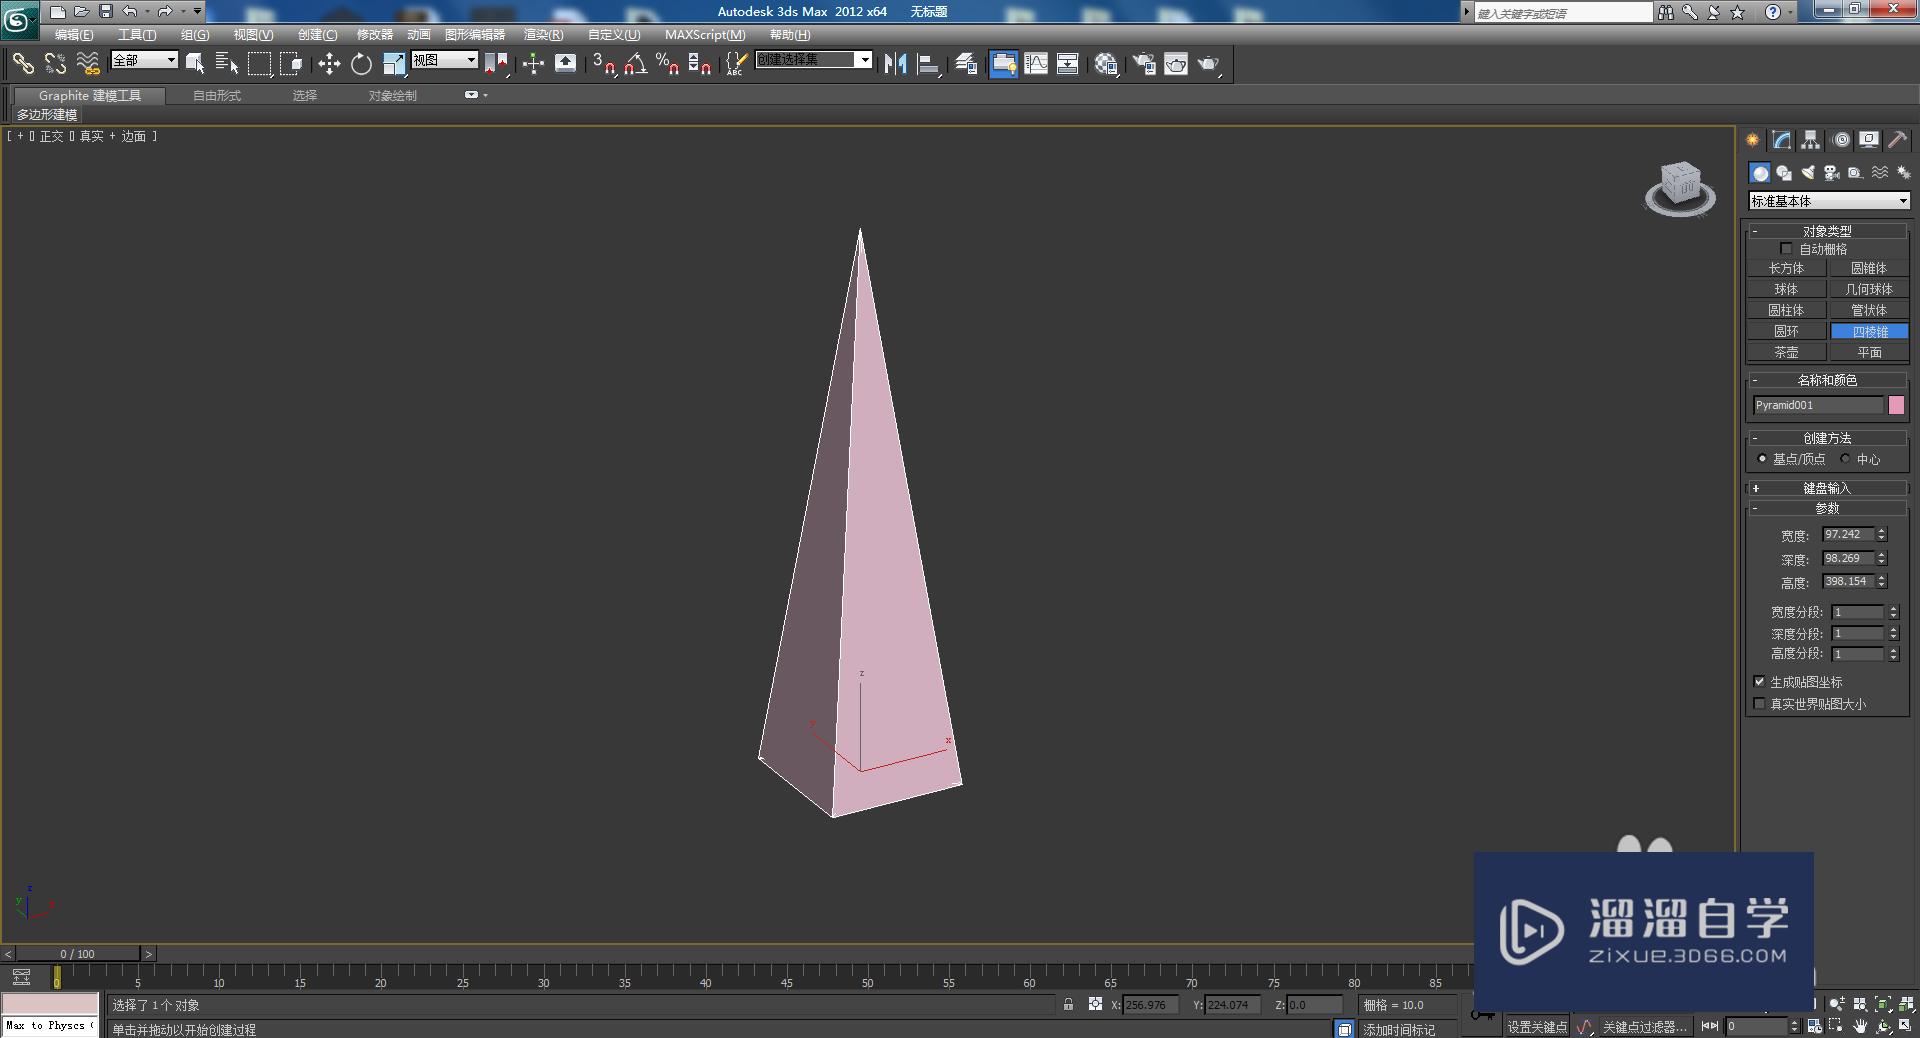Screen dimensions: 1920x1038
Task: Toggle Absolute/Offset transform type-in mode icon
Action: pyautogui.click(x=1096, y=1005)
